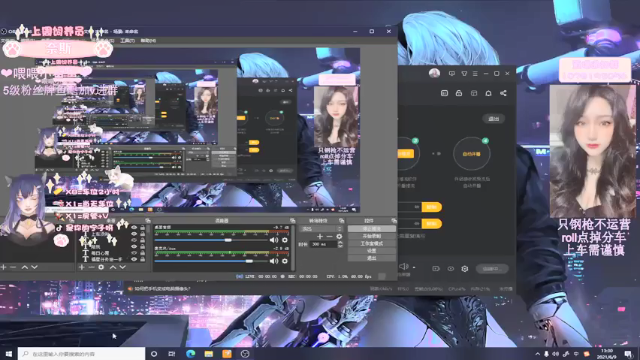The width and height of the screenshot is (640, 360).
Task: Decrease the transition duration with the down stepper
Action: (x=341, y=246)
